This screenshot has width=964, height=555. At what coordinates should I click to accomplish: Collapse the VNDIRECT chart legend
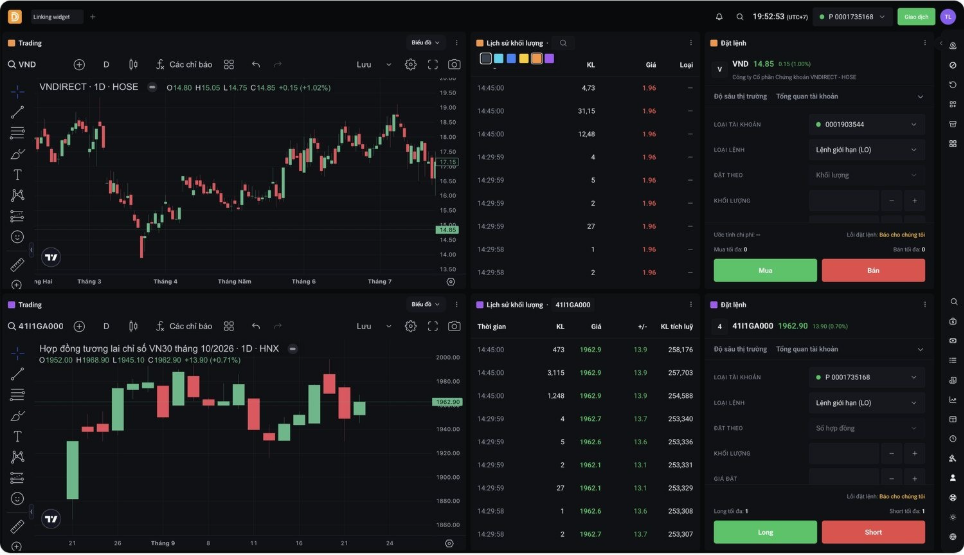click(152, 87)
